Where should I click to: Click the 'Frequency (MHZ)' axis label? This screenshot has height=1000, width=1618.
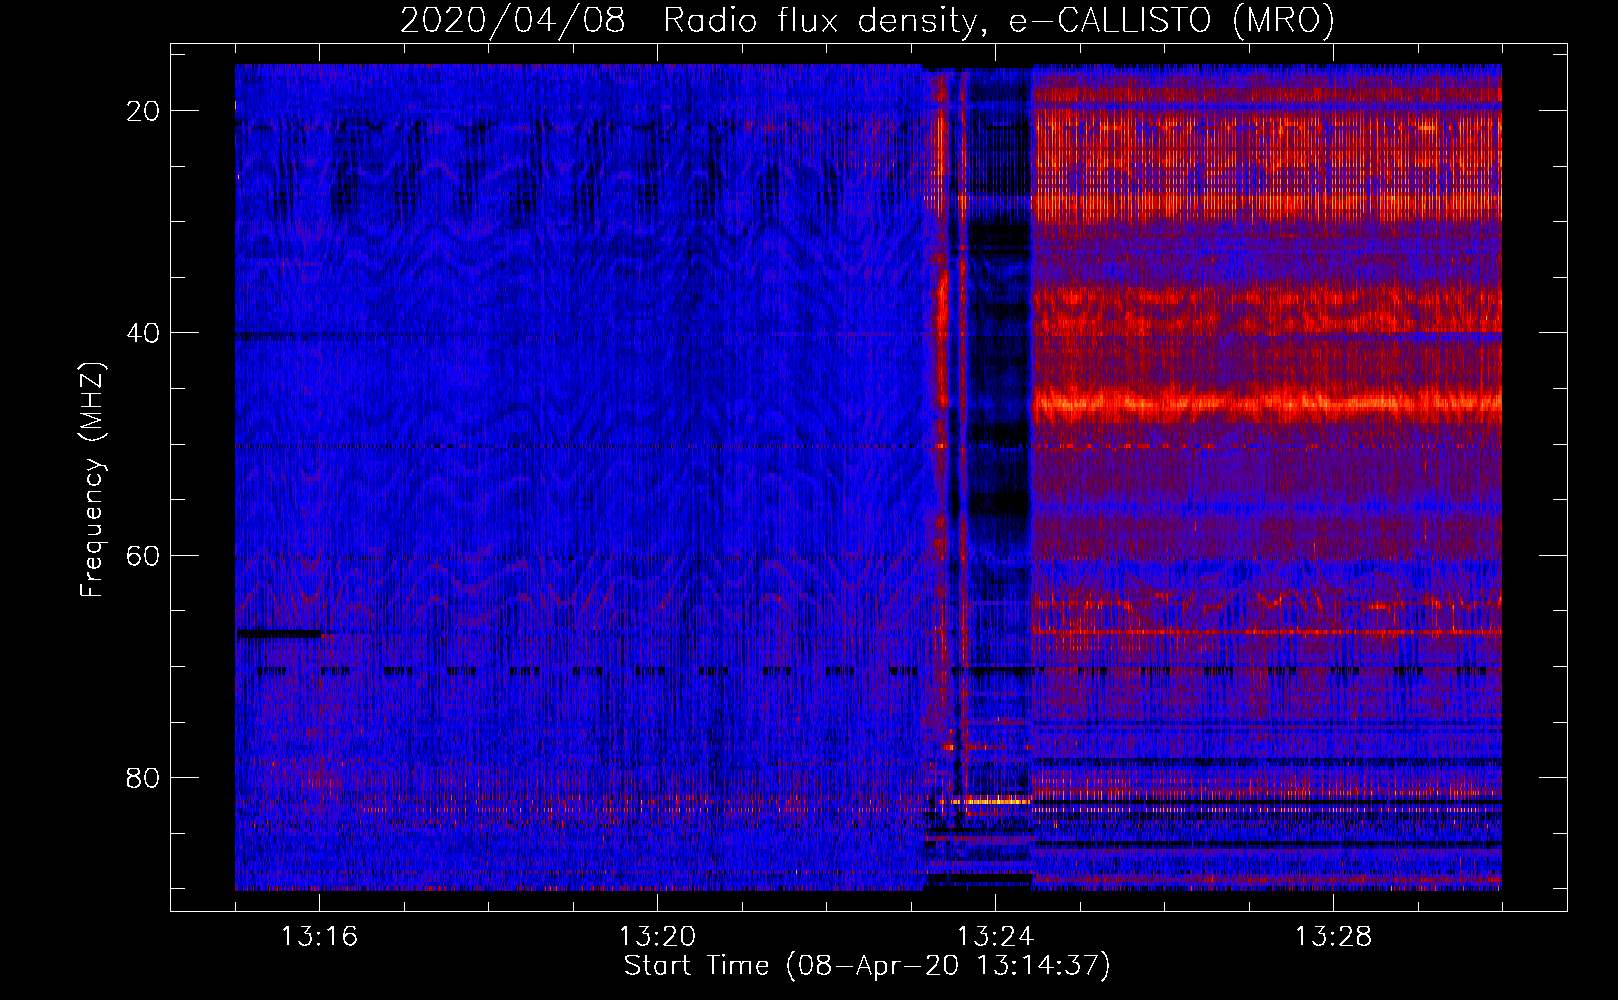92,480
